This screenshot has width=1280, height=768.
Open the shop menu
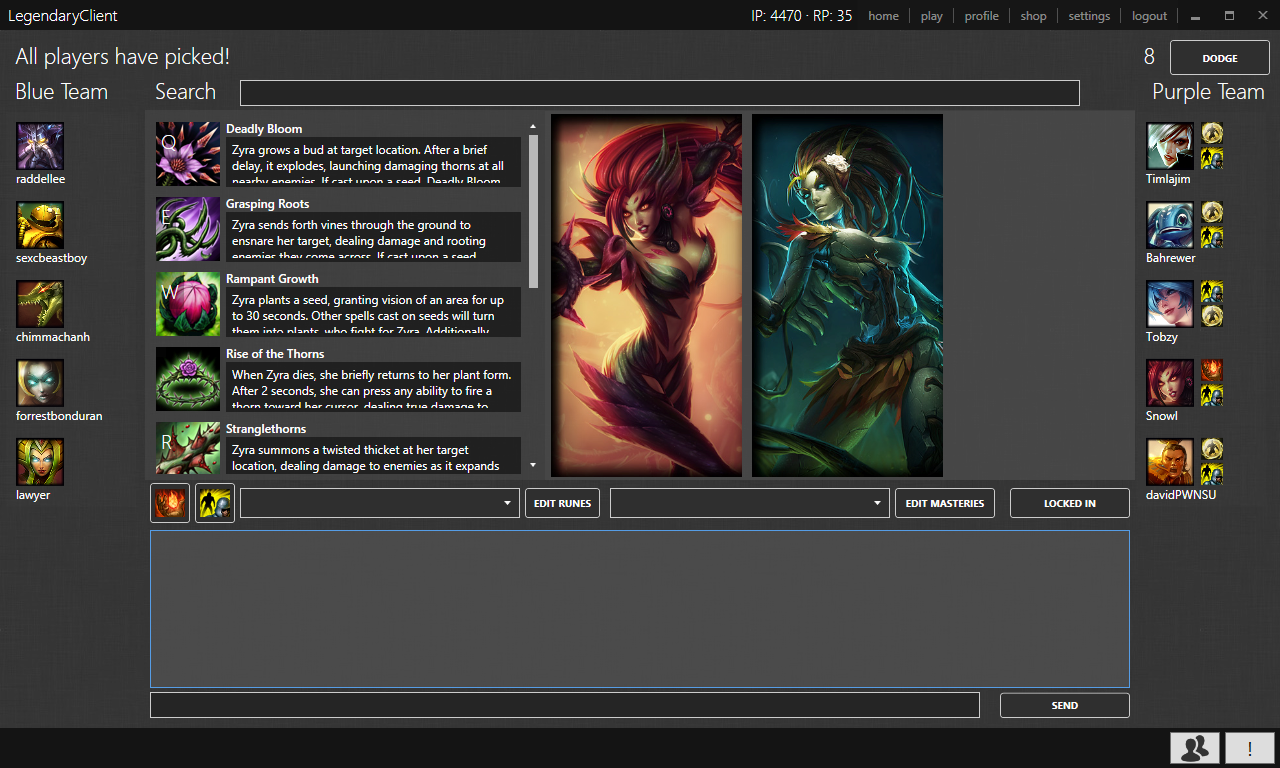coord(1033,16)
